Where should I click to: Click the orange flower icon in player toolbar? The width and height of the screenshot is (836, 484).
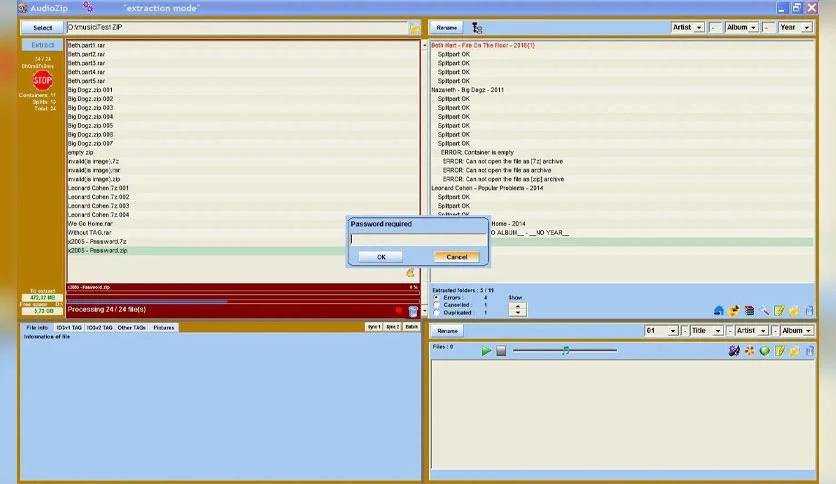pos(750,351)
